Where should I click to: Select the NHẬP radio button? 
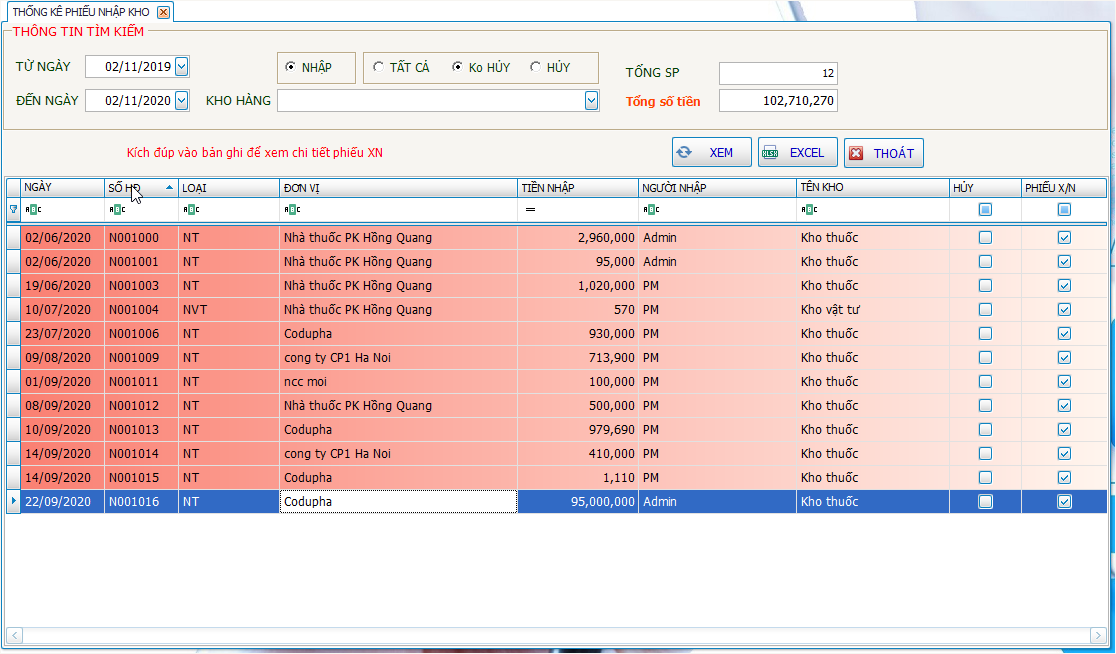(x=290, y=67)
